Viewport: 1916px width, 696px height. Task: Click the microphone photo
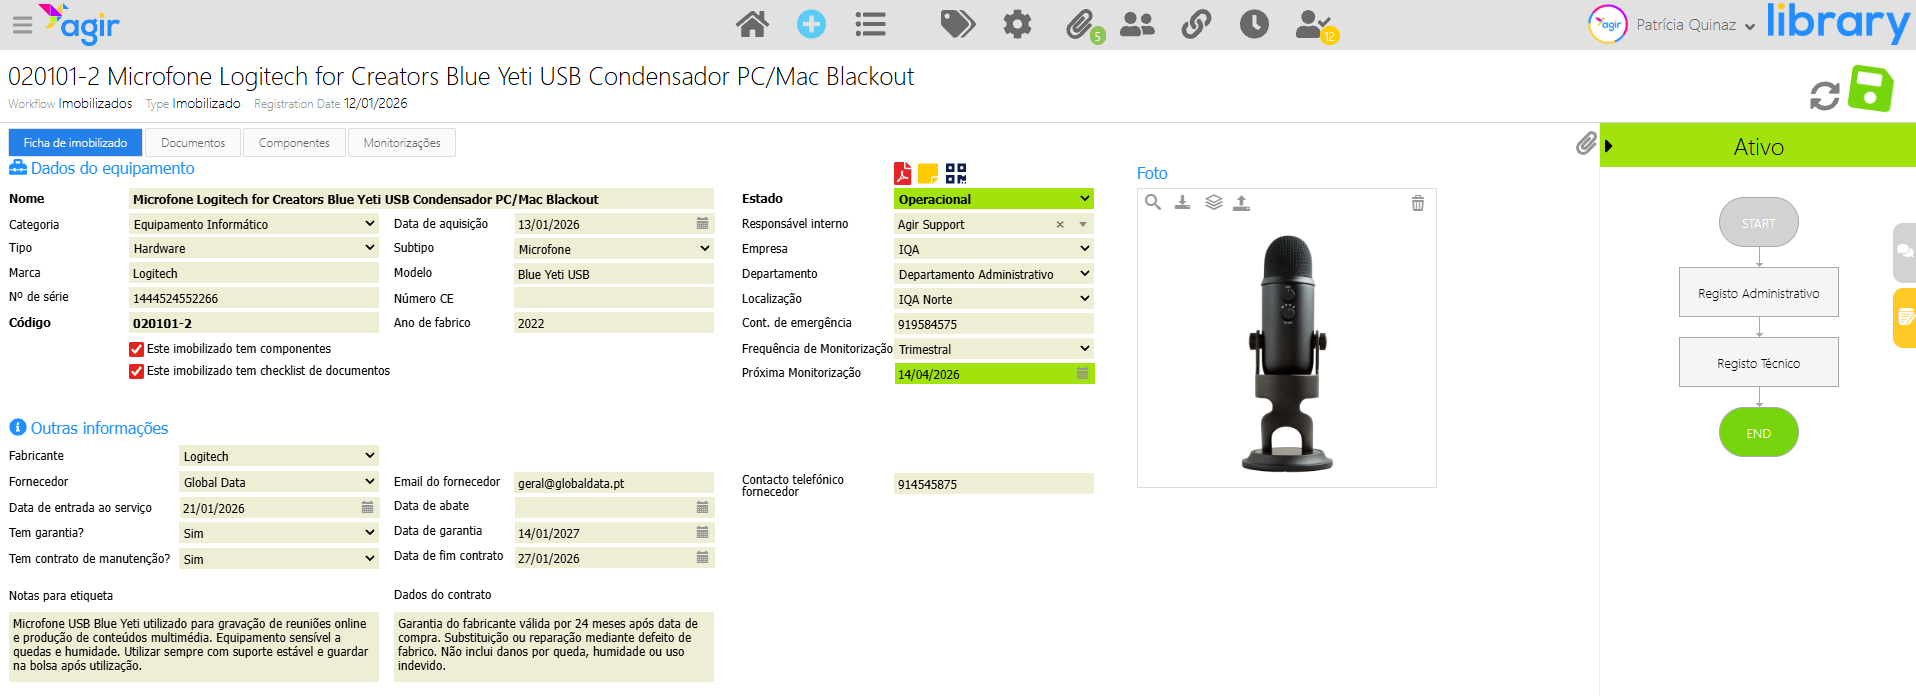(1287, 353)
